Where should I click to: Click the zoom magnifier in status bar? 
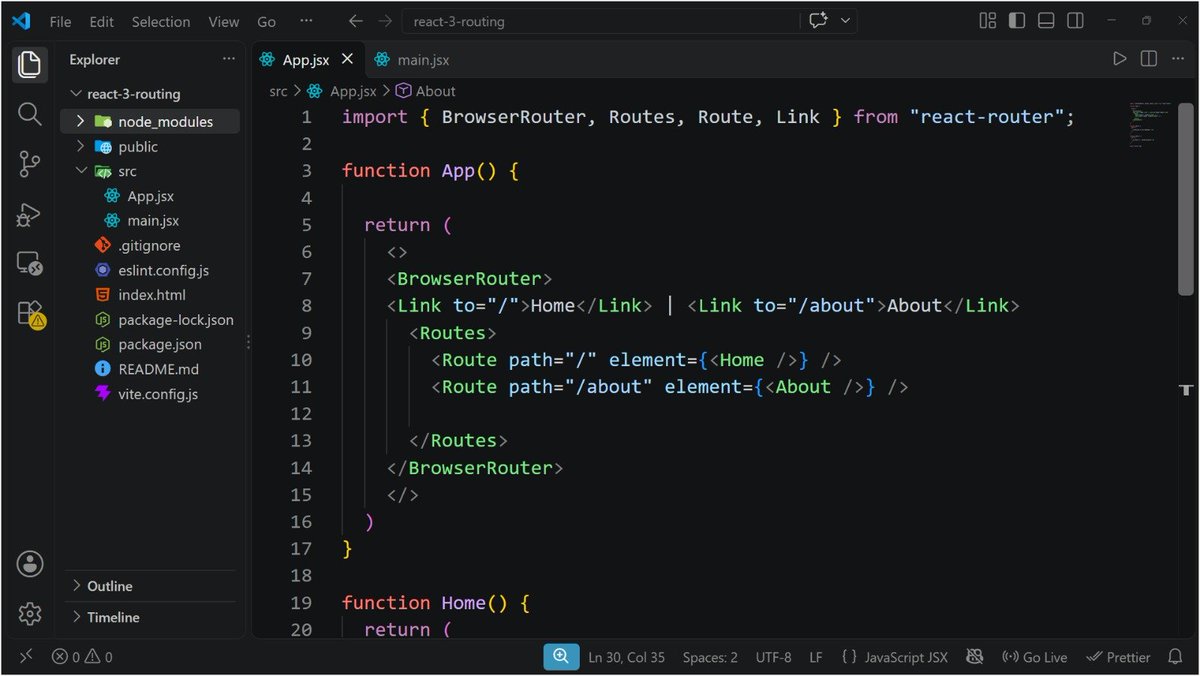coord(561,657)
